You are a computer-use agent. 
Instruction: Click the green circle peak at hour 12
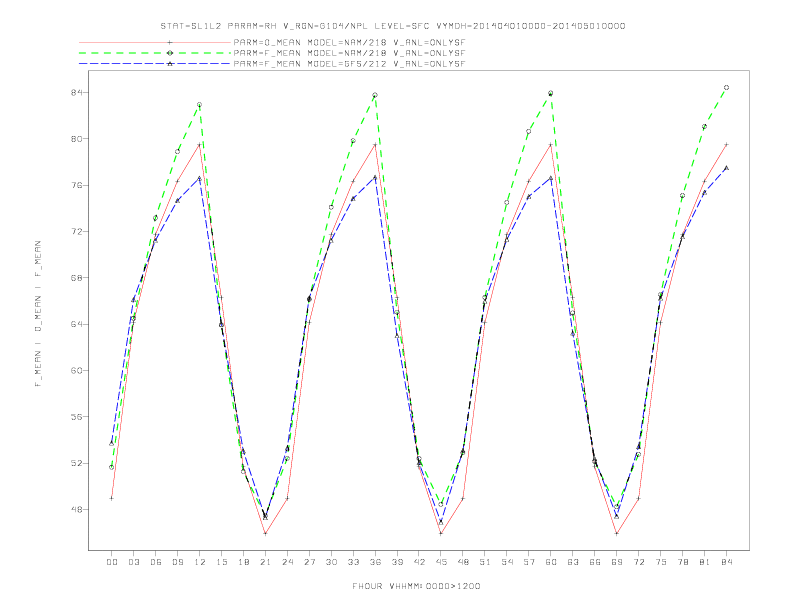(x=200, y=105)
